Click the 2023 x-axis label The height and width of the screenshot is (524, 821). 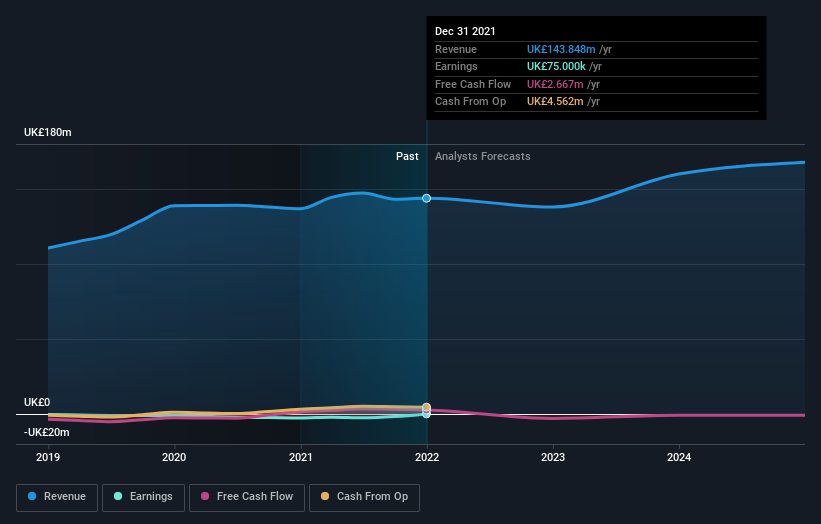[553, 458]
